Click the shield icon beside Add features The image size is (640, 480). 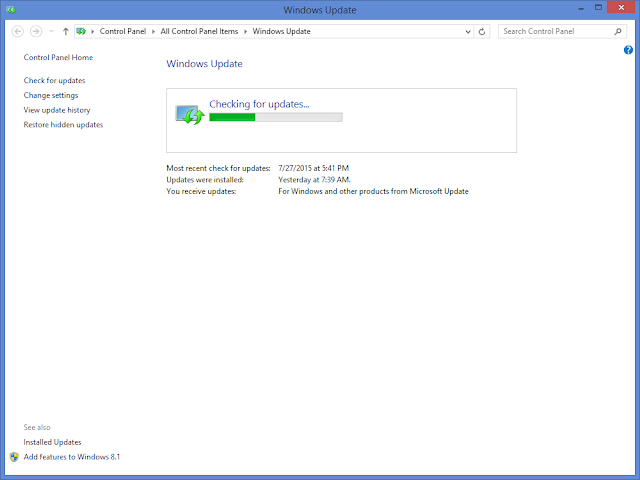click(14, 457)
